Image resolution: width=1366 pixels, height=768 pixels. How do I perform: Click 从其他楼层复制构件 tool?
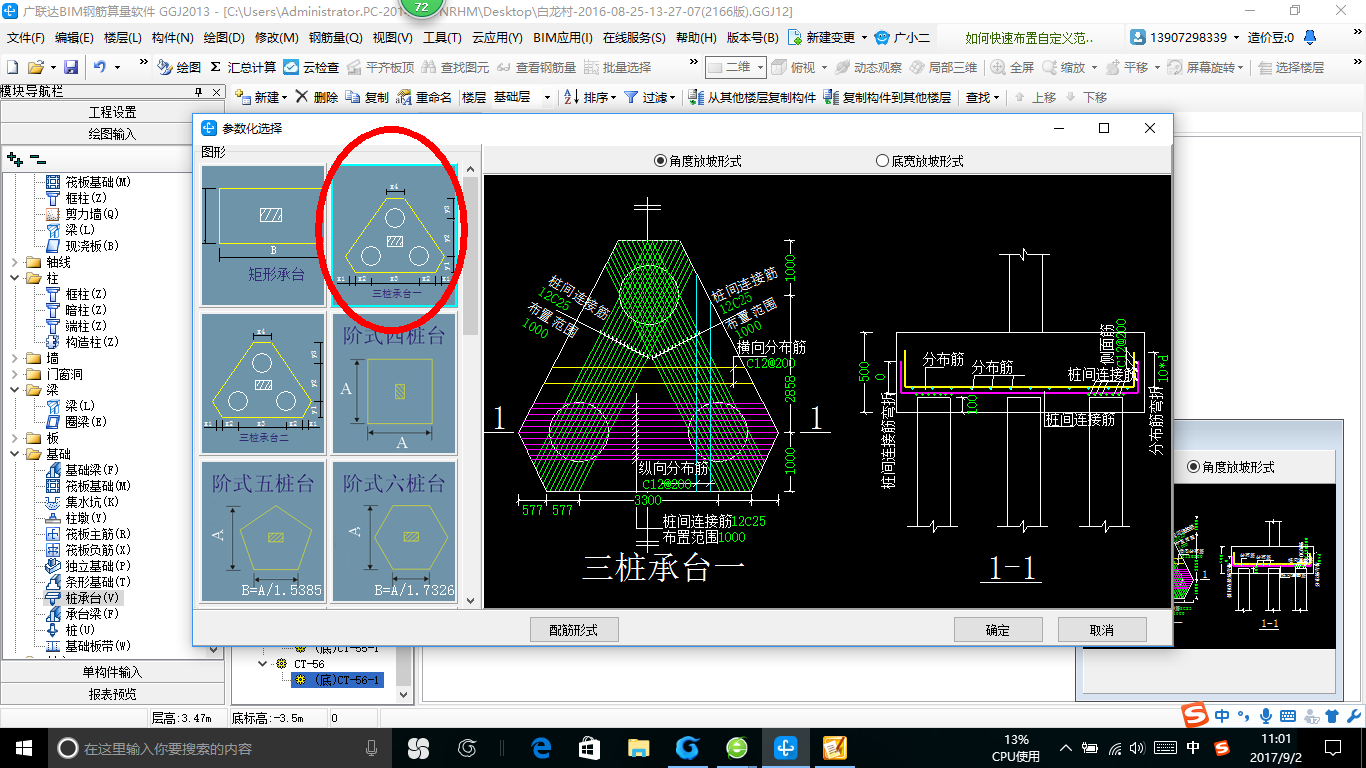(753, 97)
